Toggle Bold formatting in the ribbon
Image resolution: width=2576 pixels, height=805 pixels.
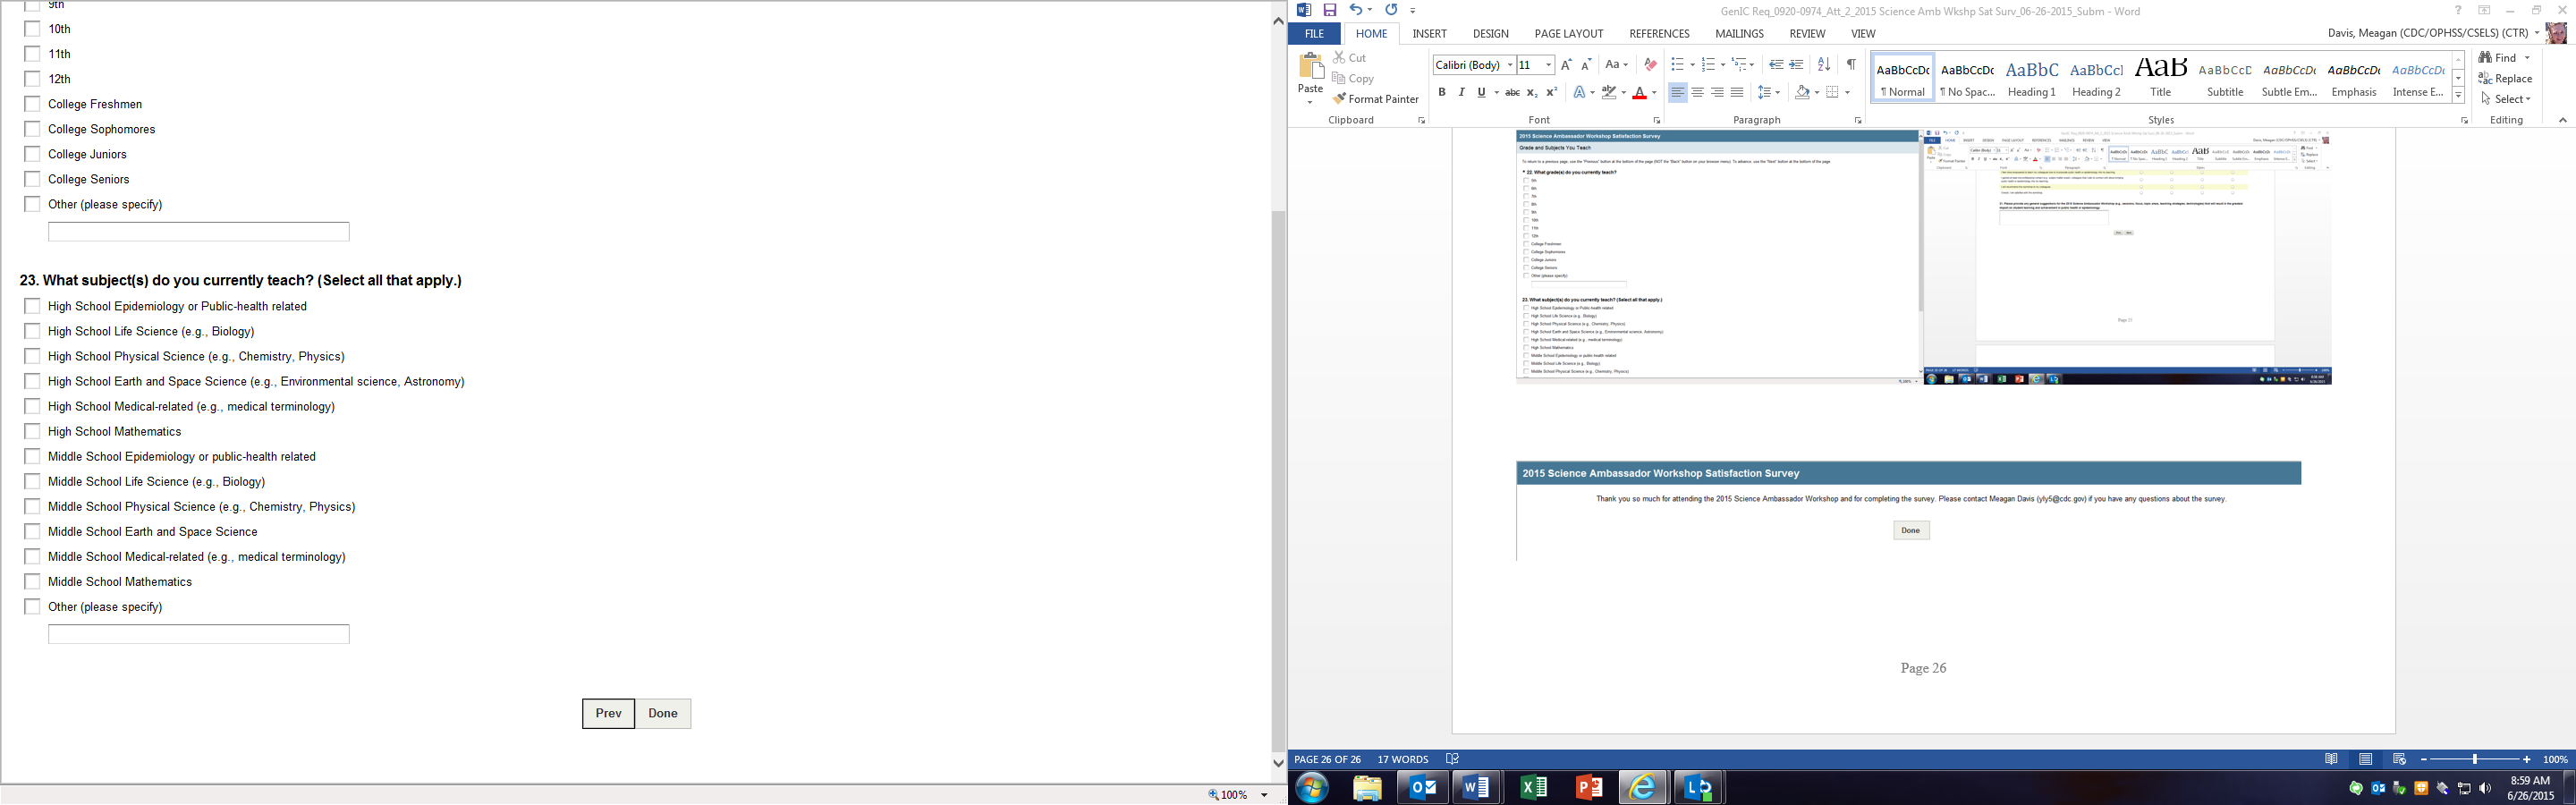point(1441,92)
